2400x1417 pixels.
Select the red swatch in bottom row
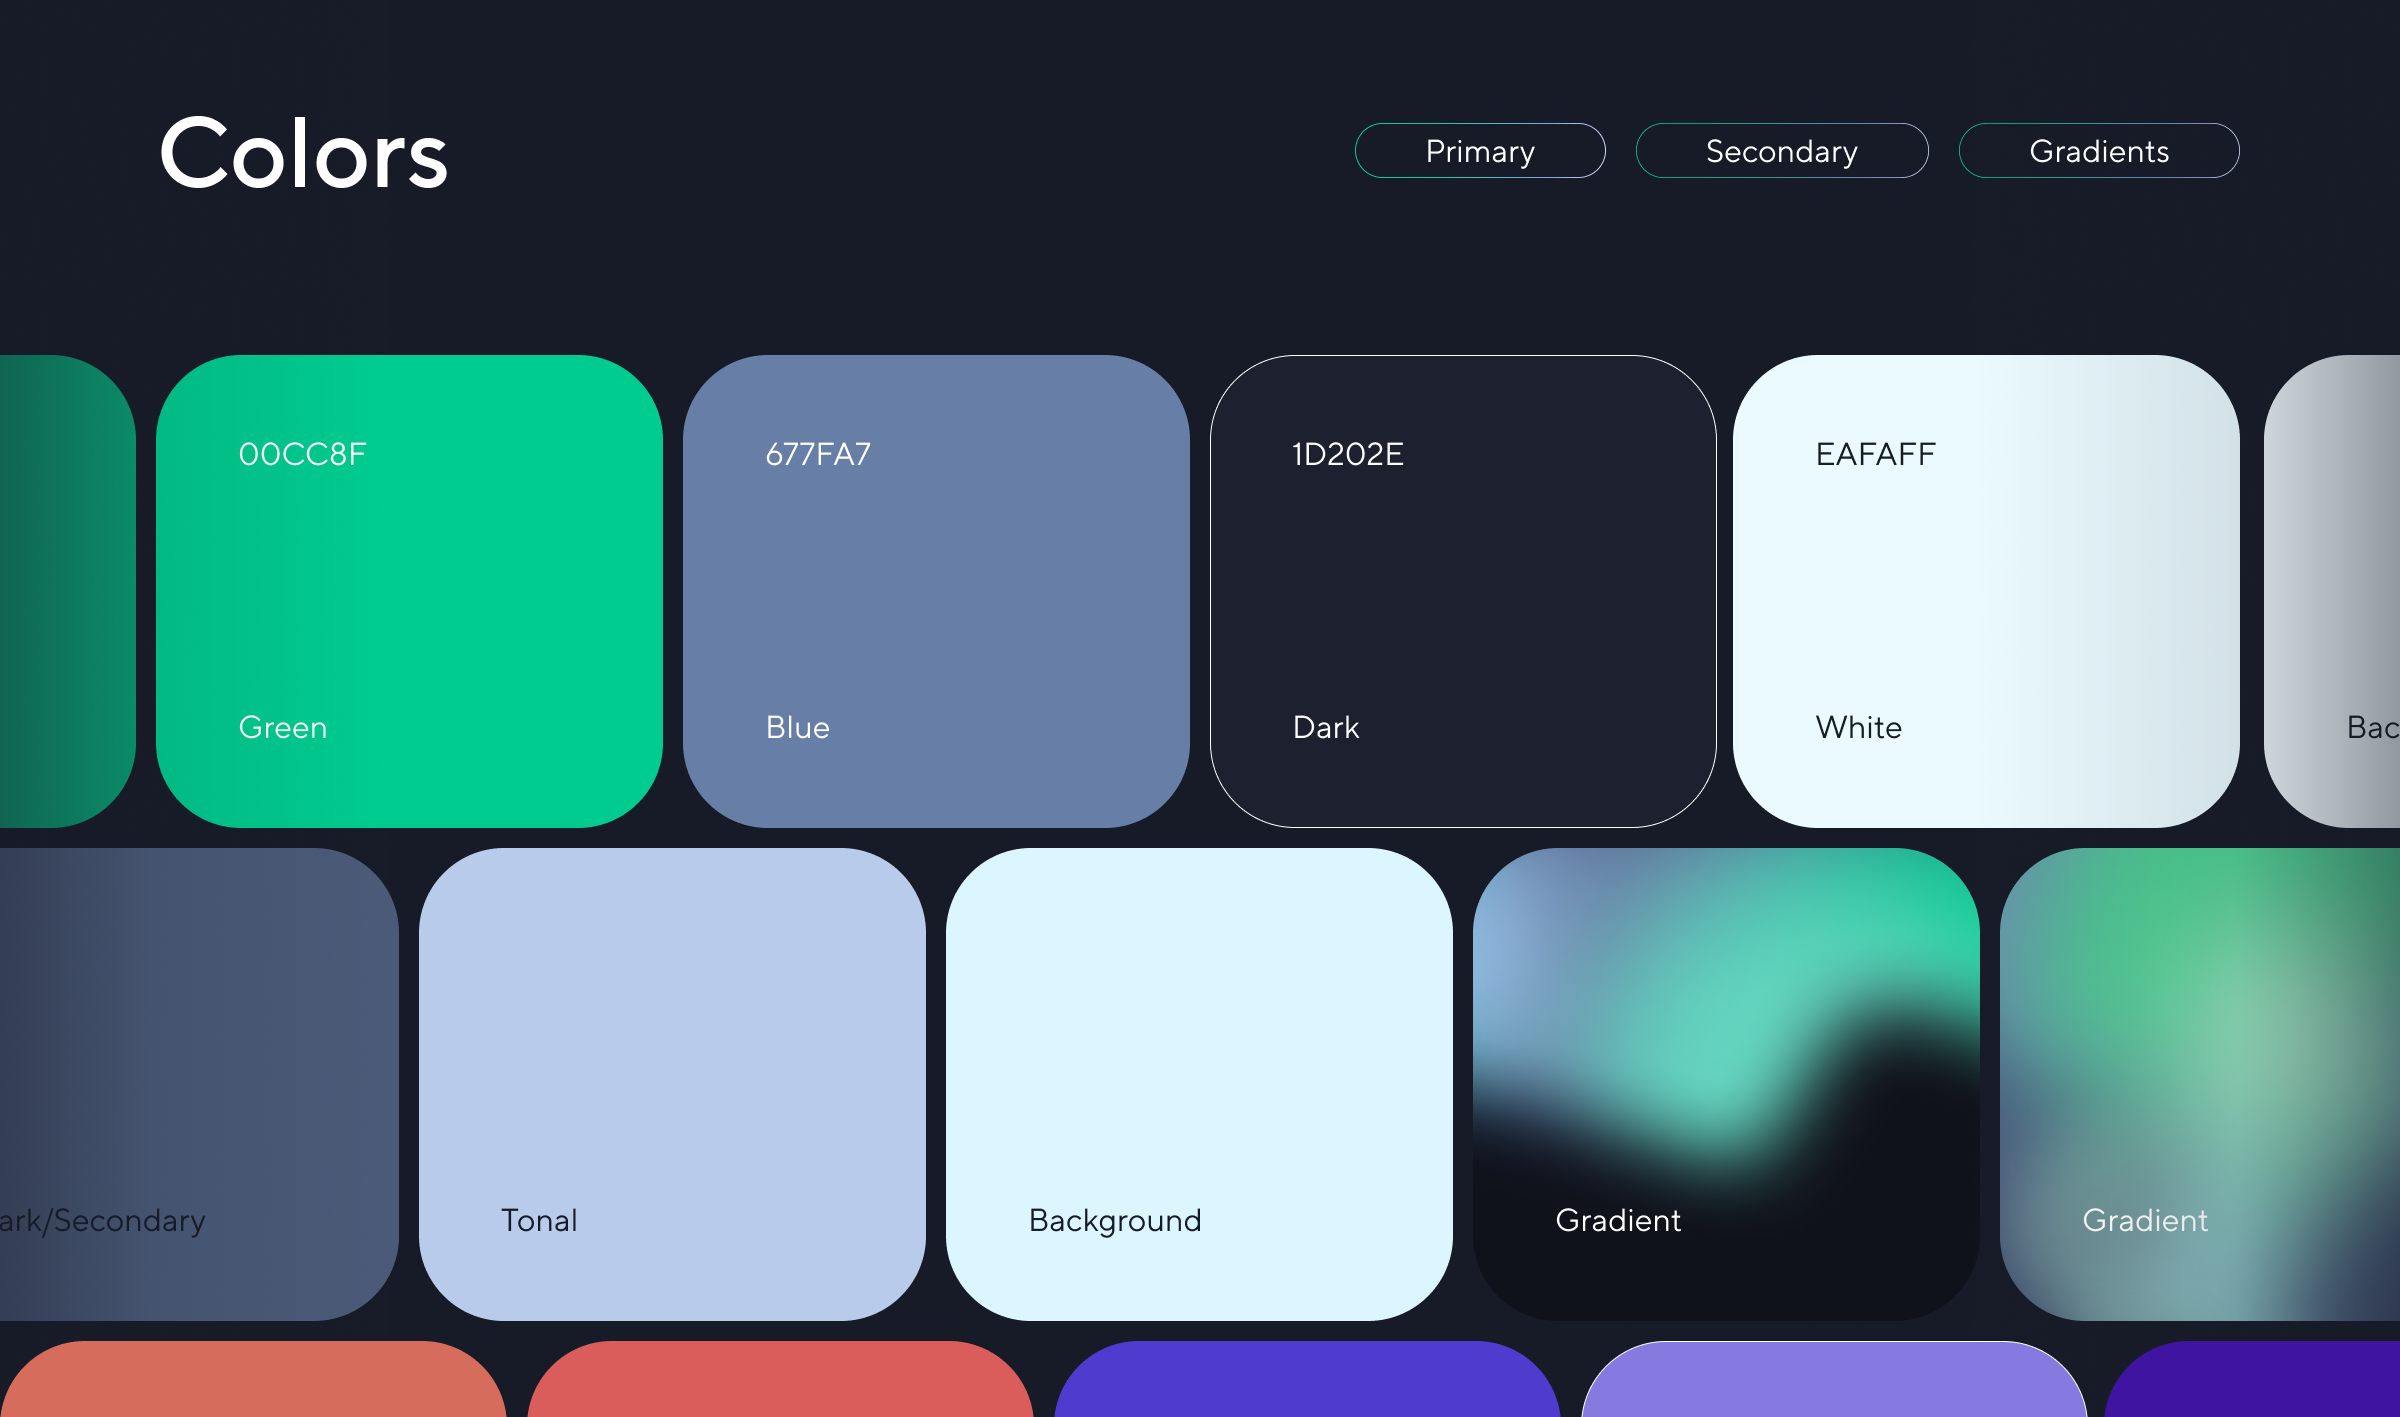click(x=780, y=1384)
